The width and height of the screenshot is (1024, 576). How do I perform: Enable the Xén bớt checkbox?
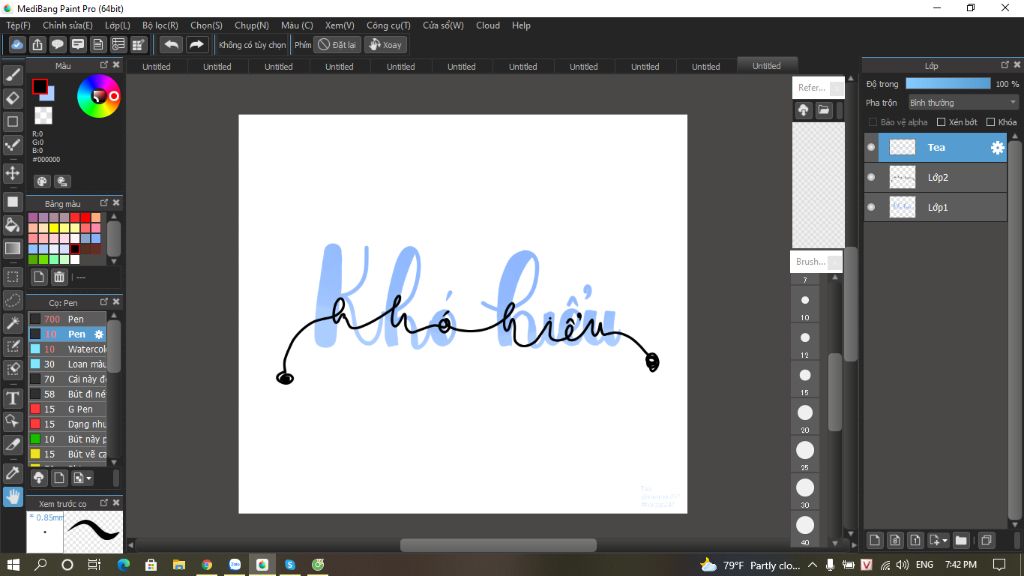pos(941,122)
